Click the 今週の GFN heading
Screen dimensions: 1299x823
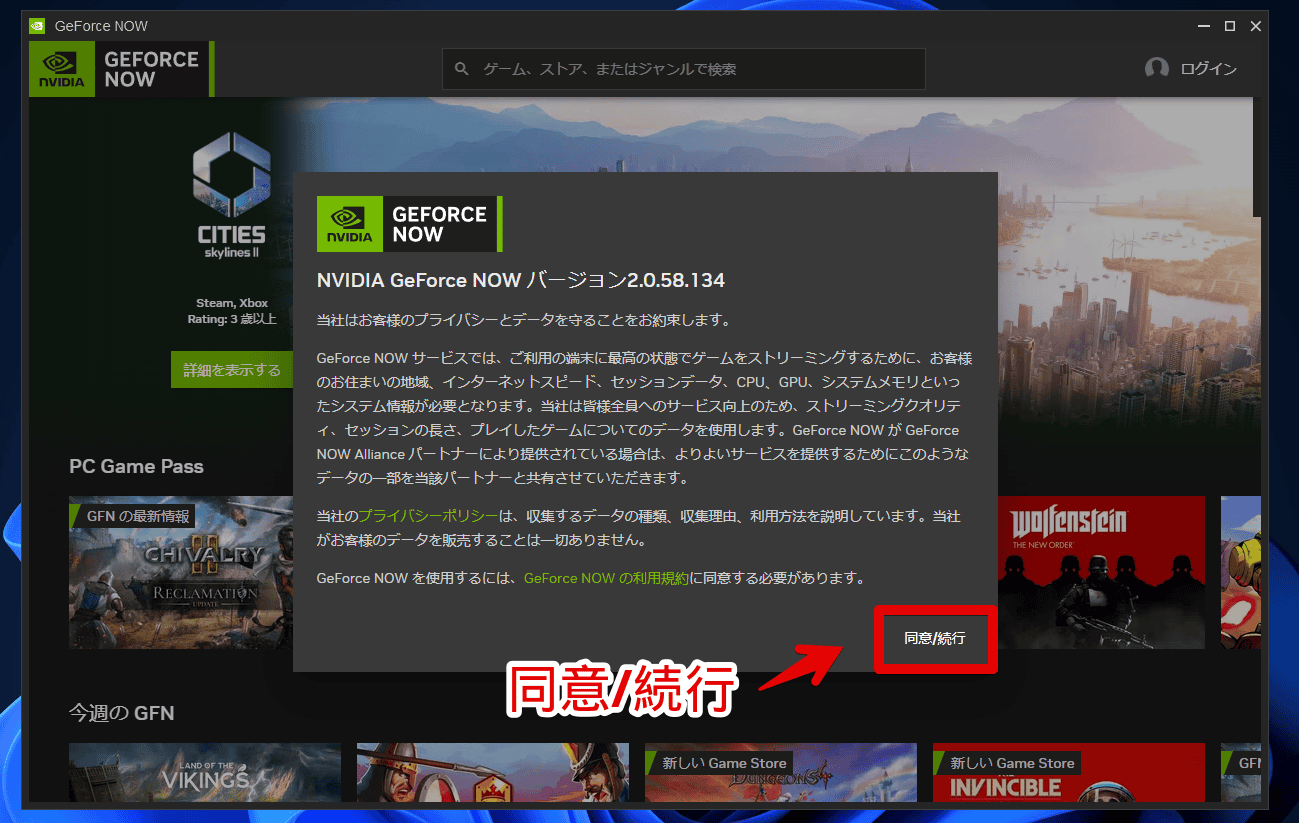coord(122,713)
